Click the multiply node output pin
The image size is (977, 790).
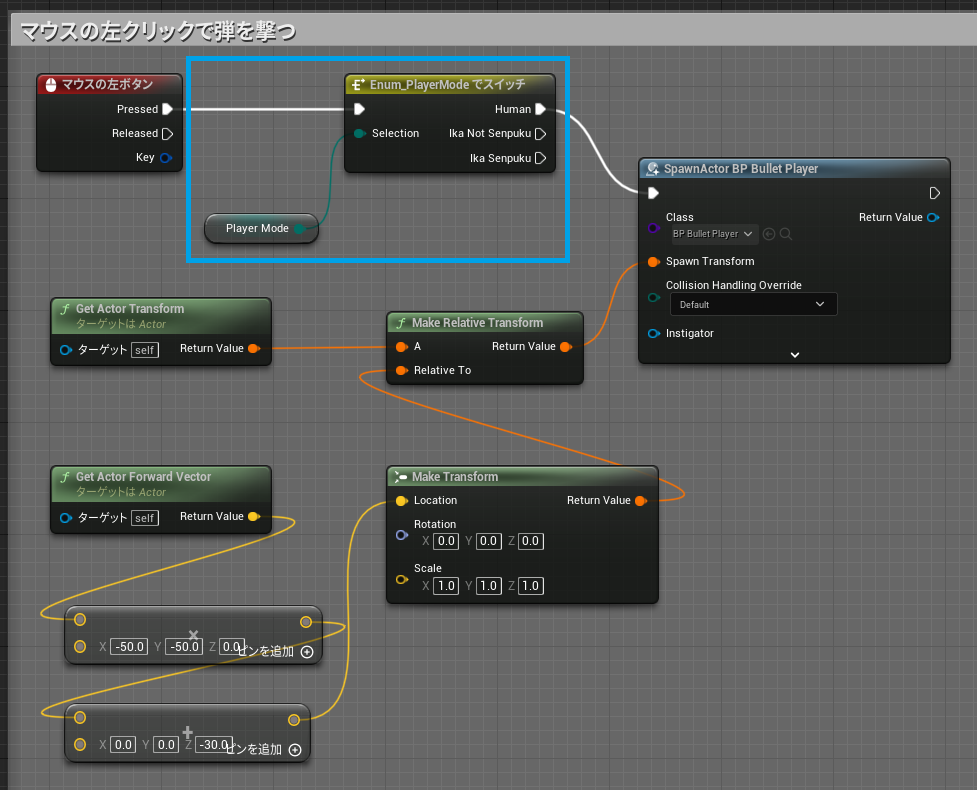pos(305,622)
